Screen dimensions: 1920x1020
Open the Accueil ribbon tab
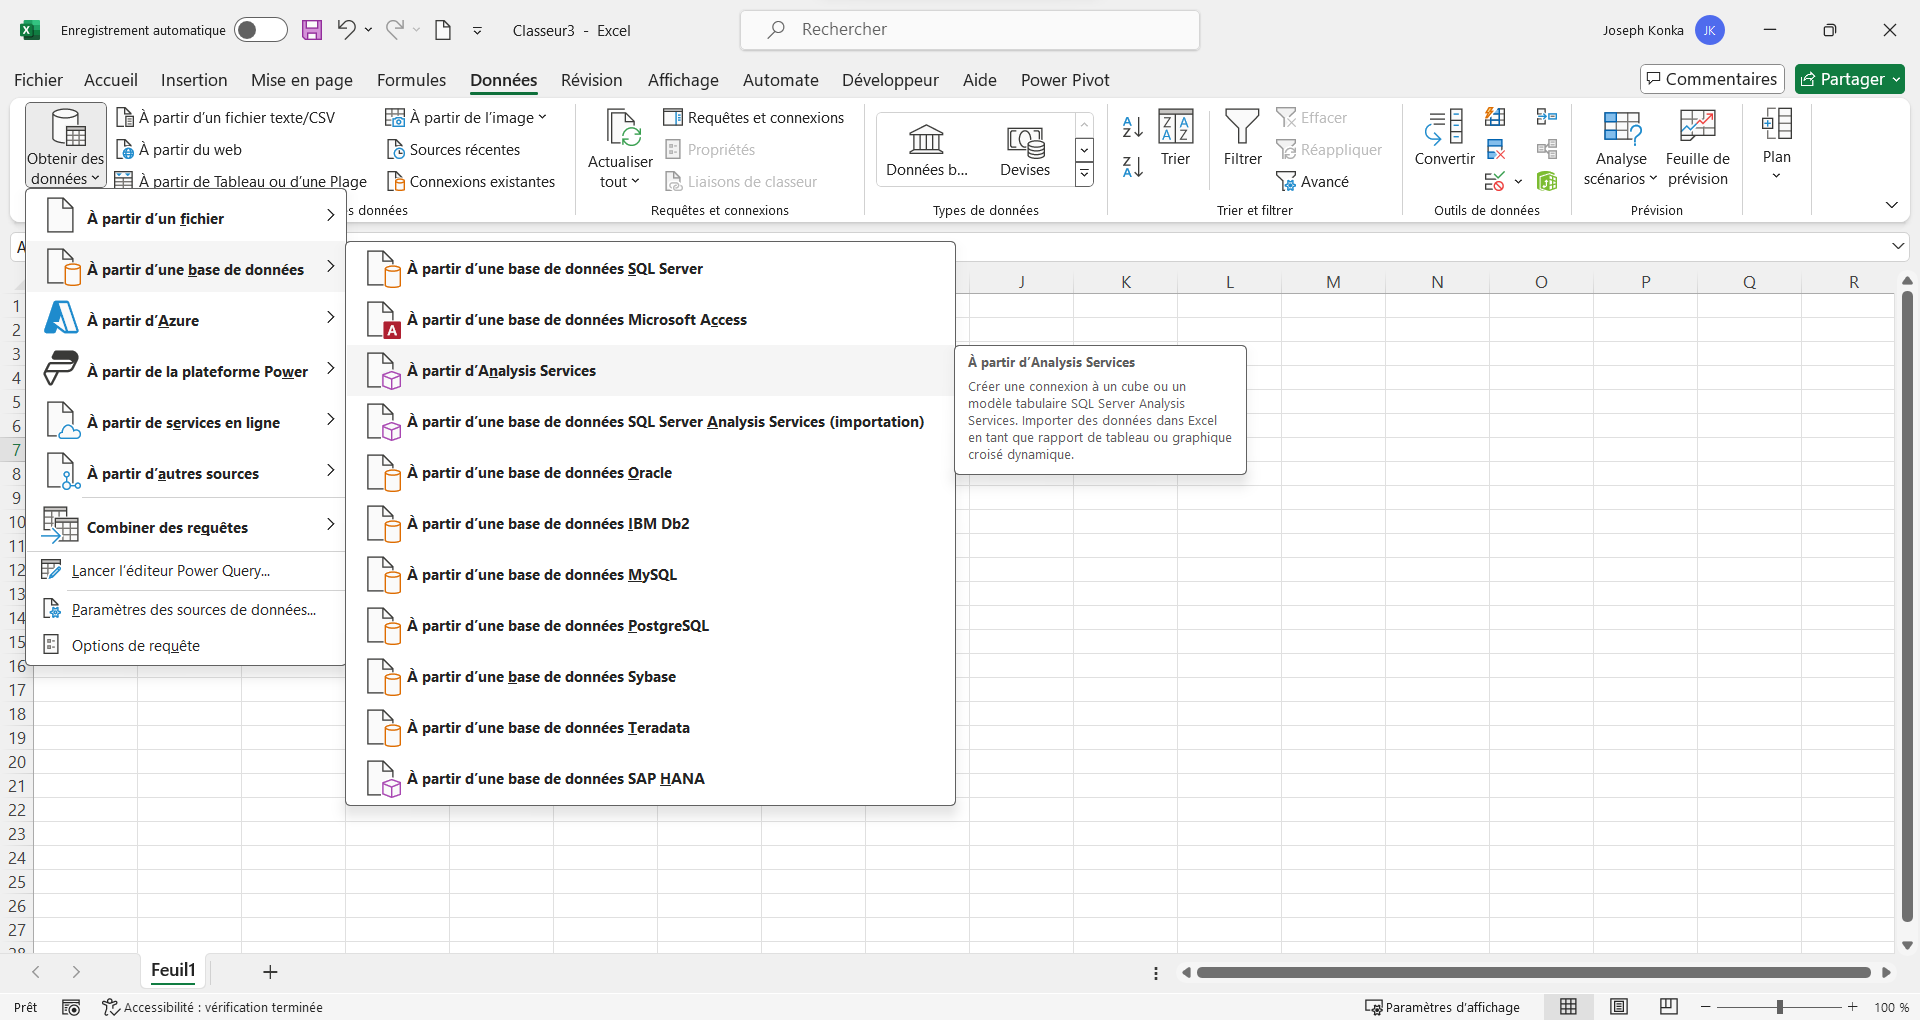tap(111, 80)
